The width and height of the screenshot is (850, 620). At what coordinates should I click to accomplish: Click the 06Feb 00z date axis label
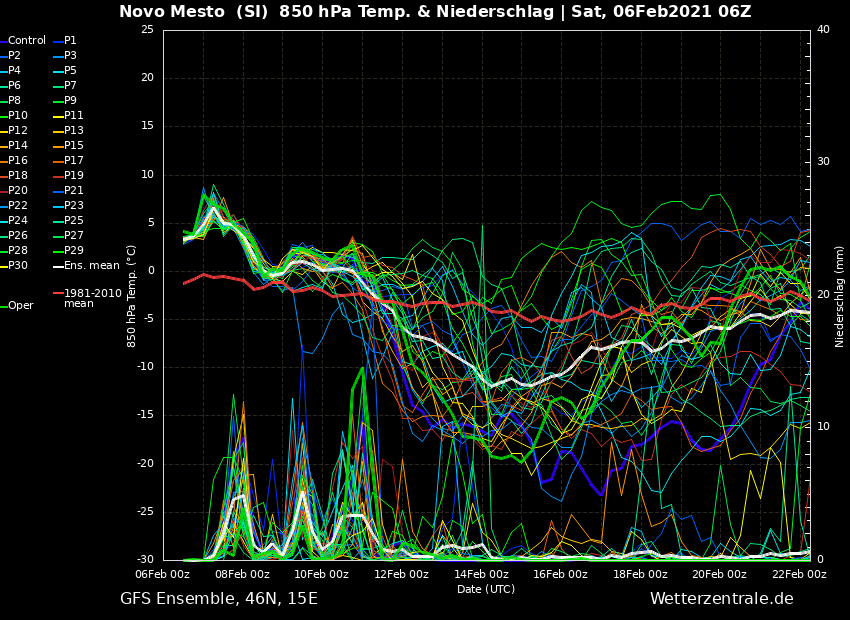163,575
